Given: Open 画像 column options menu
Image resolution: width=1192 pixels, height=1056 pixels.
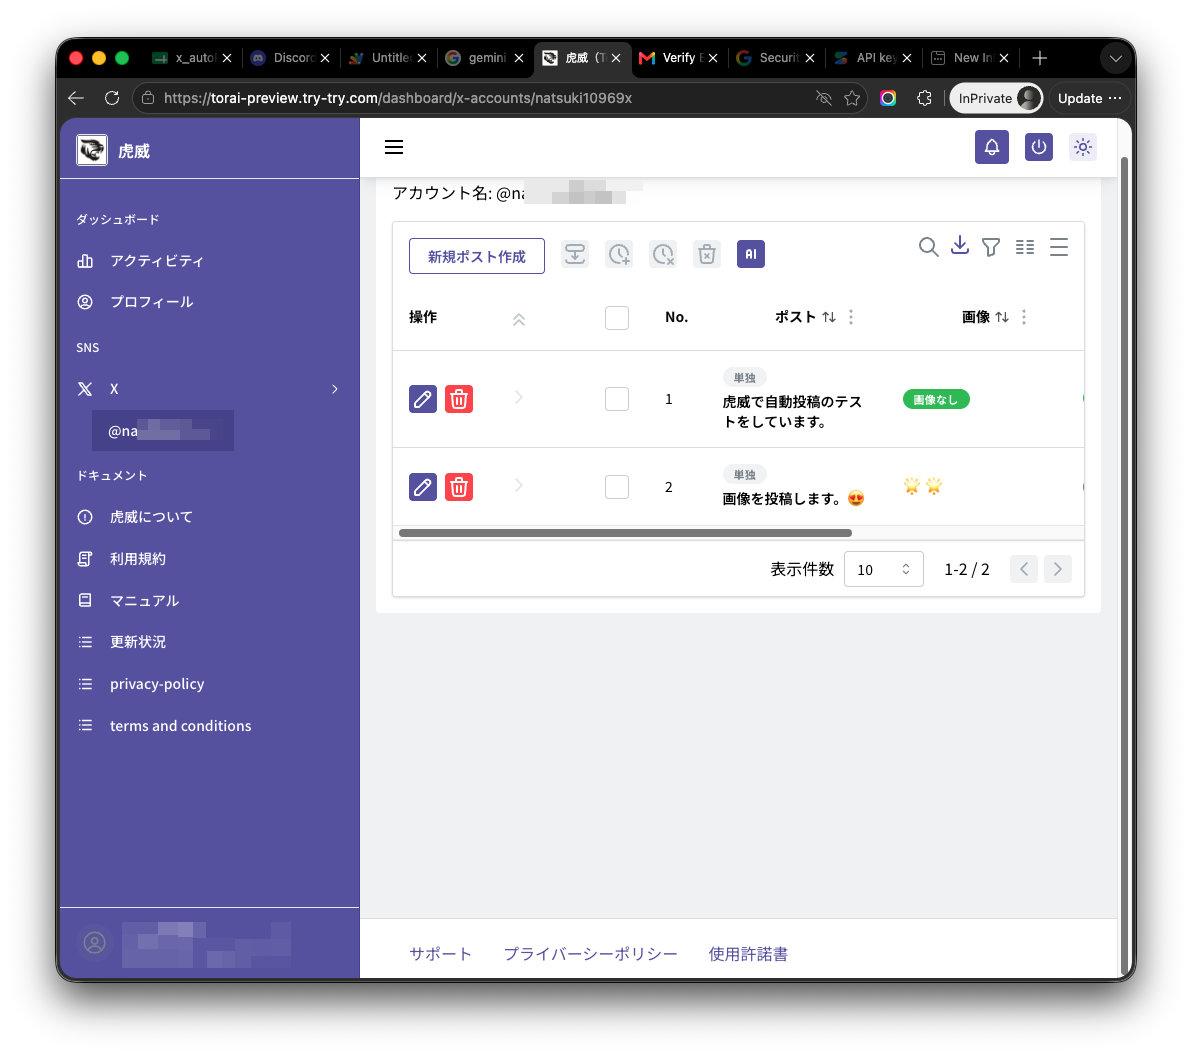Looking at the screenshot, I should pyautogui.click(x=1024, y=317).
